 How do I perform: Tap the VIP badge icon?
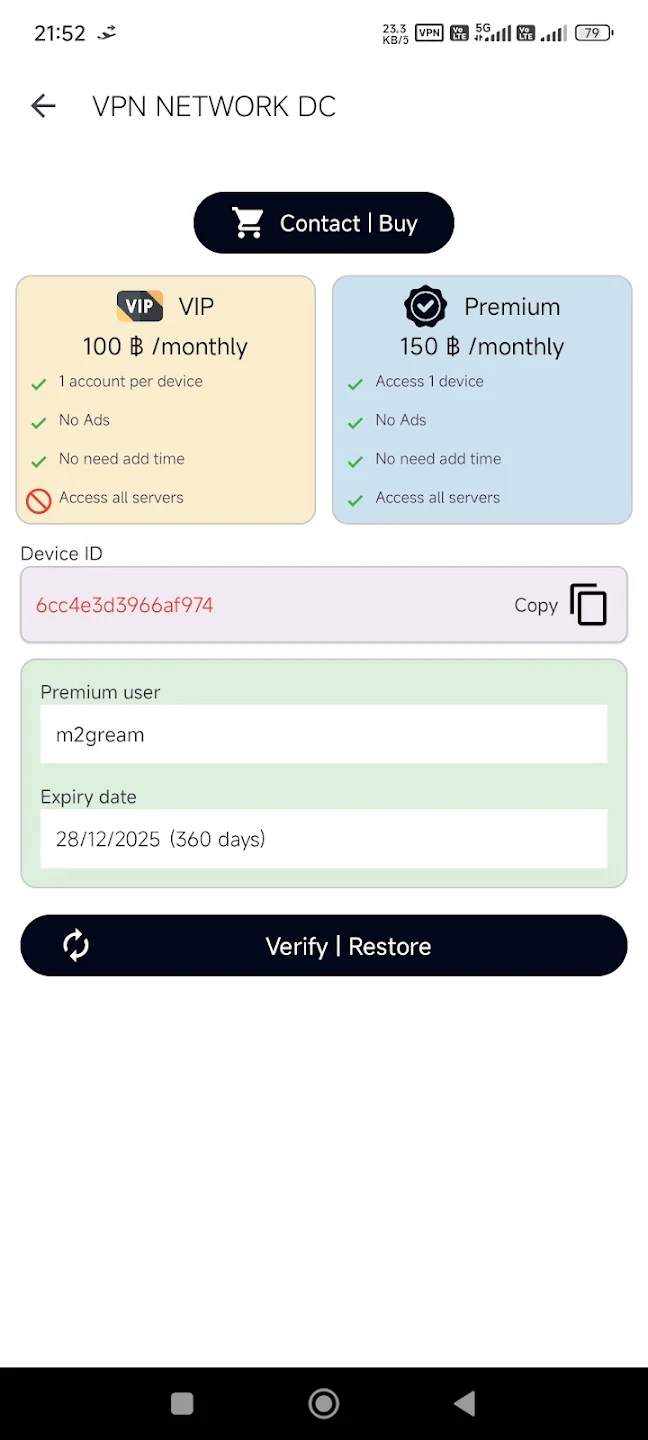(139, 306)
